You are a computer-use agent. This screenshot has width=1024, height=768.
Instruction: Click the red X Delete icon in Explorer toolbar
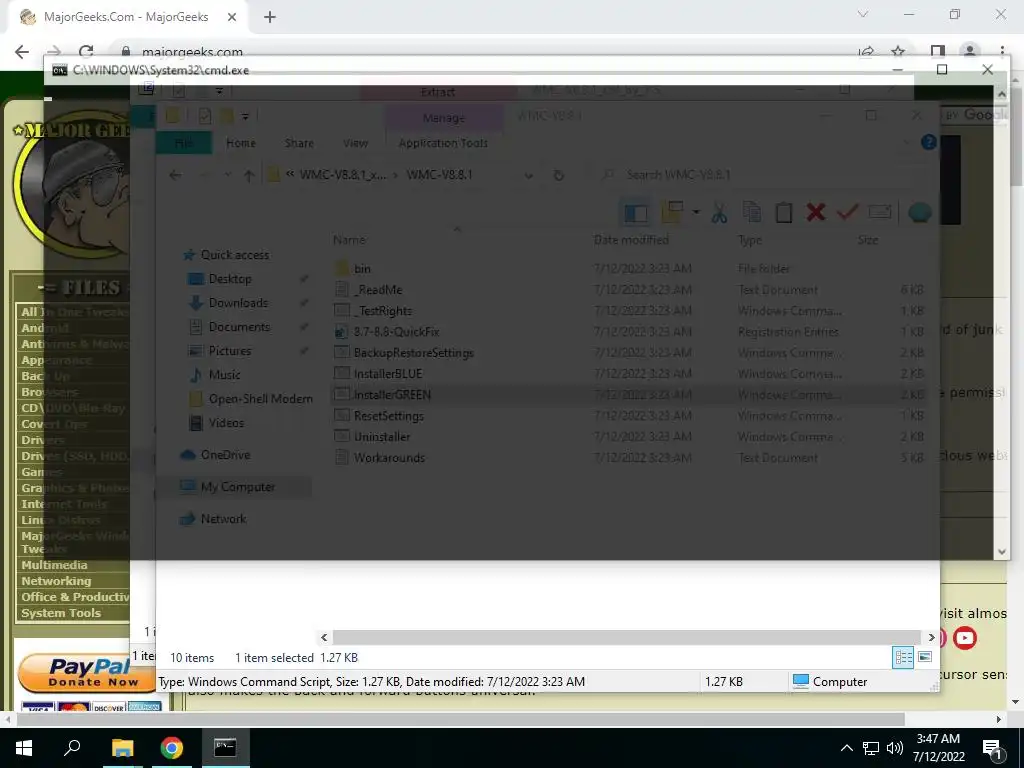[816, 212]
